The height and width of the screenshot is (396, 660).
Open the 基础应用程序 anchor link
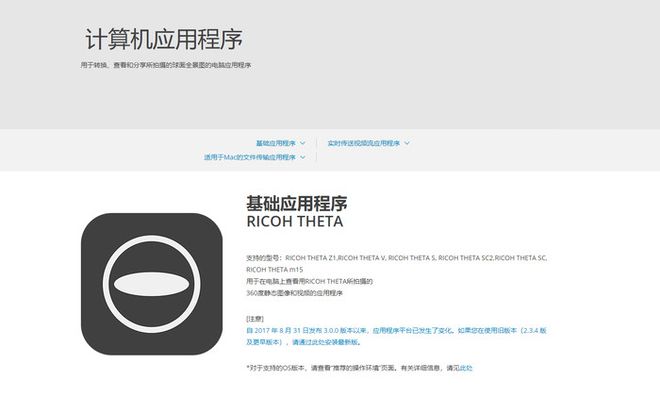point(276,143)
